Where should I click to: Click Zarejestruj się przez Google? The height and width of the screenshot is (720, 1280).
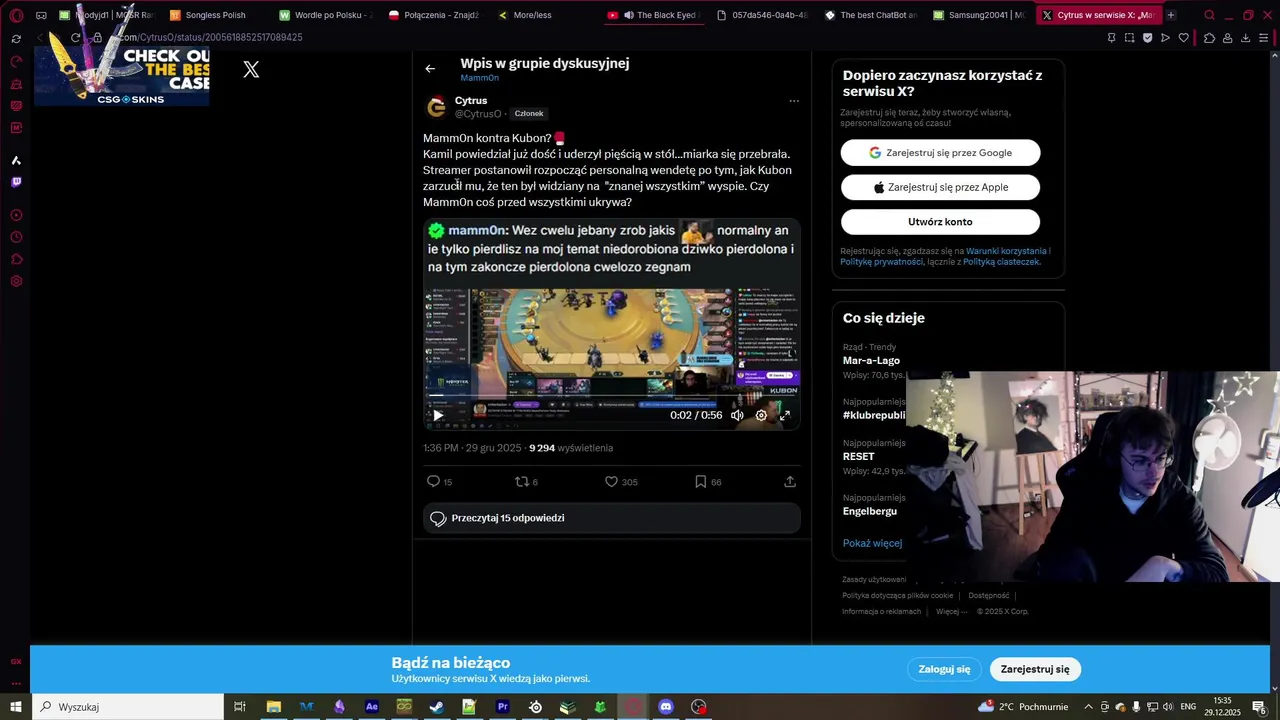click(x=940, y=153)
